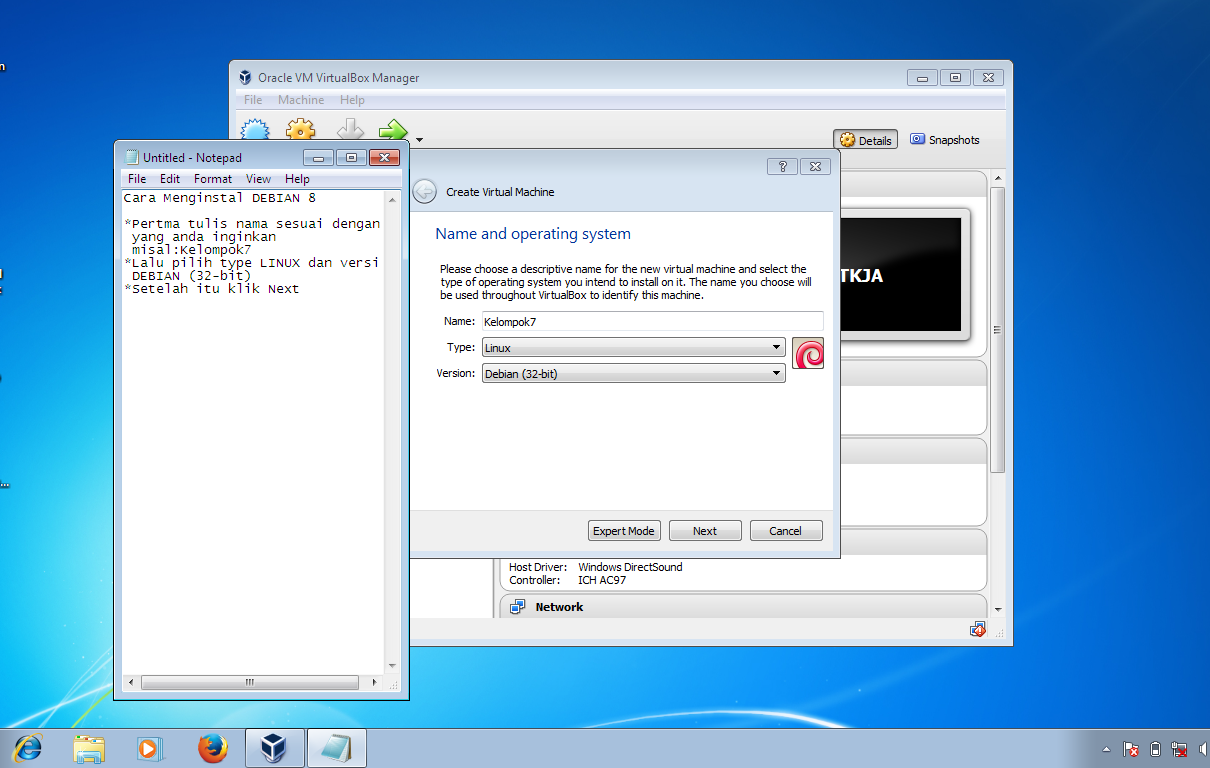Click the VirtualBox cube icon in title bar
The width and height of the screenshot is (1210, 768).
246,77
